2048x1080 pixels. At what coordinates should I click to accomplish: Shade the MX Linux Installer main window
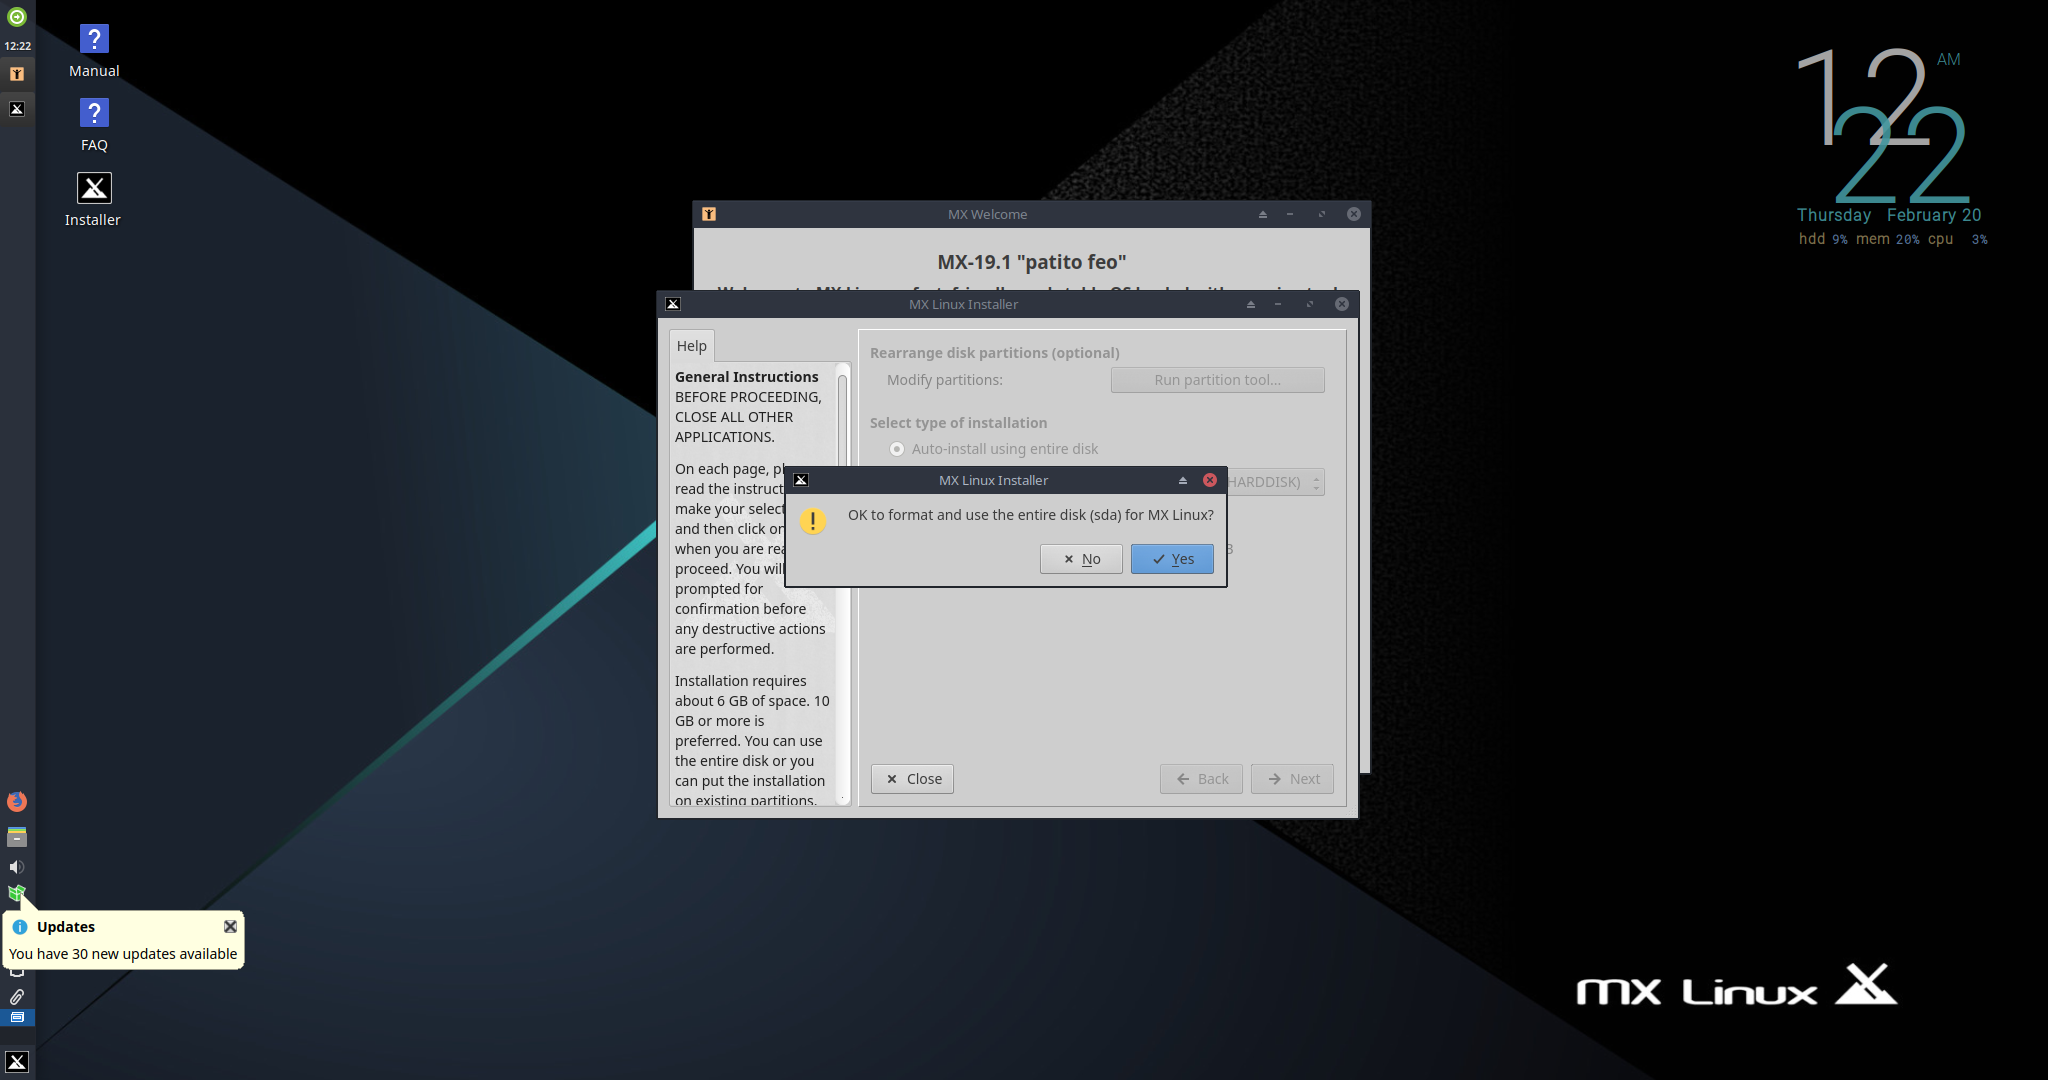pos(1251,304)
